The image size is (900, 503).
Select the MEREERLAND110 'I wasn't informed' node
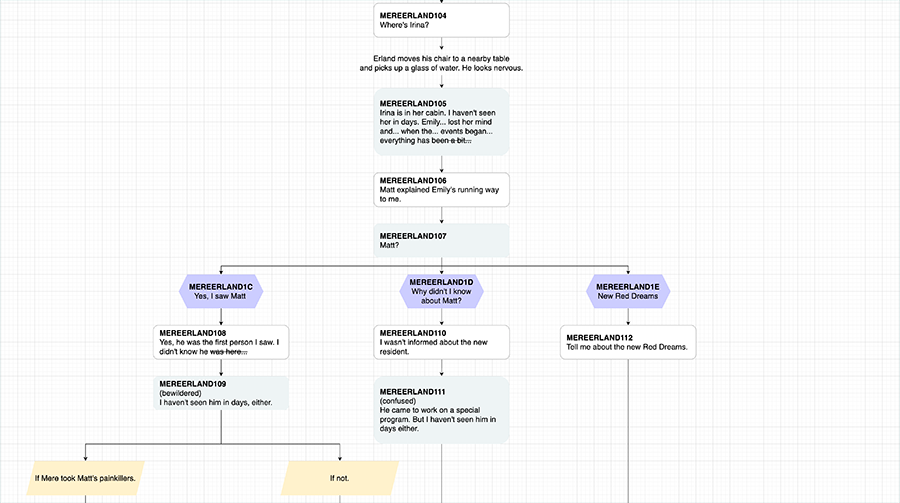tap(441, 342)
